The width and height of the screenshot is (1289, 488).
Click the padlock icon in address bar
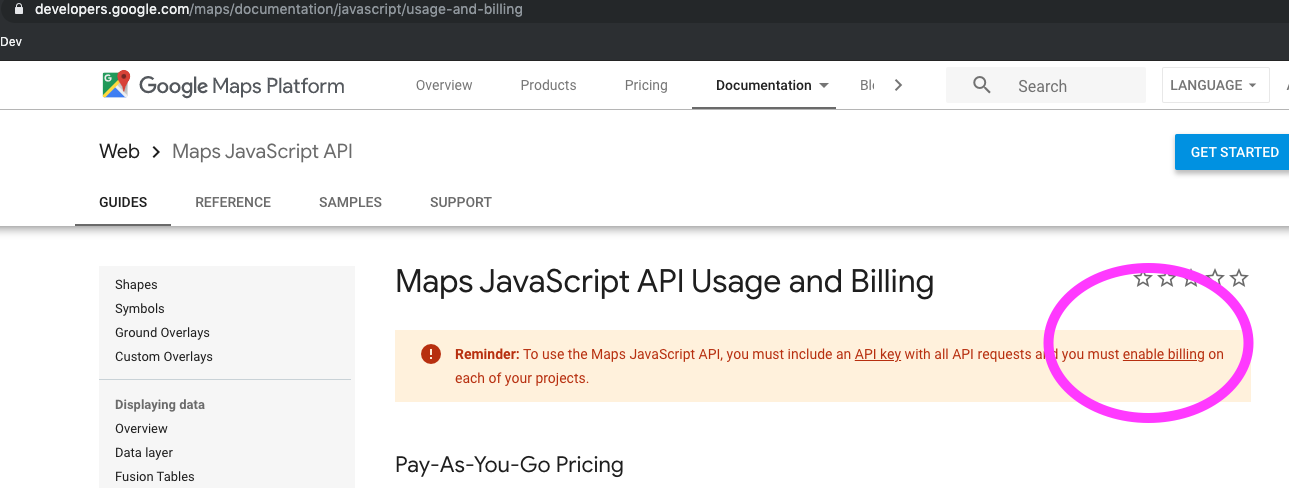(x=17, y=9)
